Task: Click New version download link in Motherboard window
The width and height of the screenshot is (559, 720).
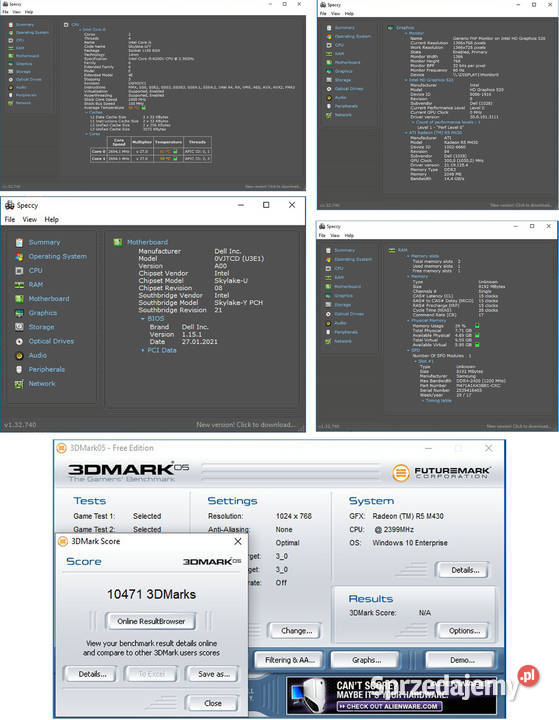Action: click(245, 425)
